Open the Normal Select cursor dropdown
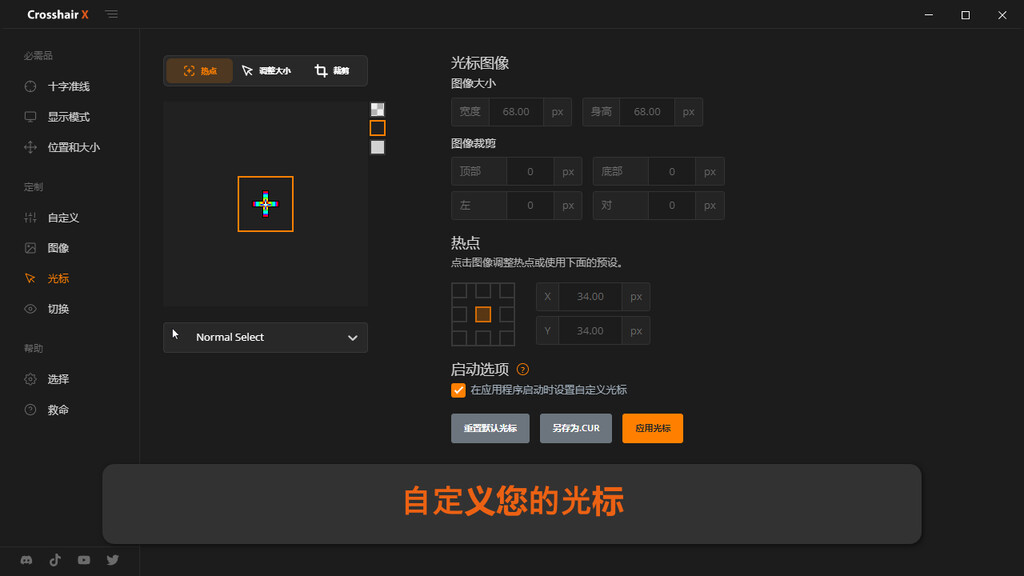The width and height of the screenshot is (1024, 576). (x=265, y=338)
